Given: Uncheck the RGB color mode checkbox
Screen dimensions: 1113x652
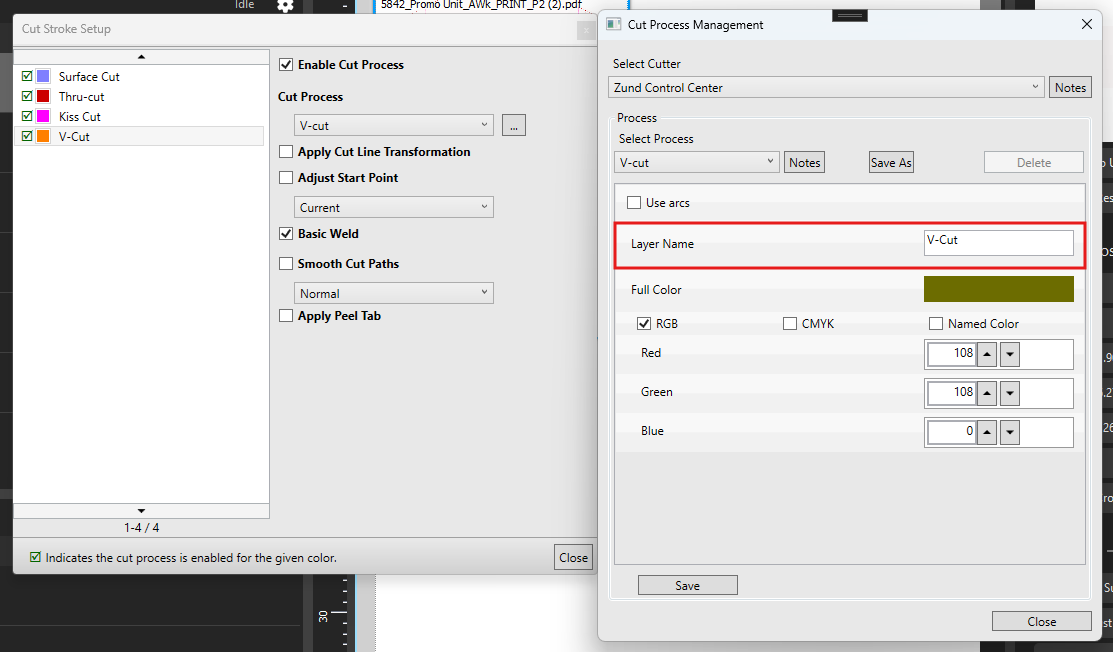Looking at the screenshot, I should pos(644,324).
